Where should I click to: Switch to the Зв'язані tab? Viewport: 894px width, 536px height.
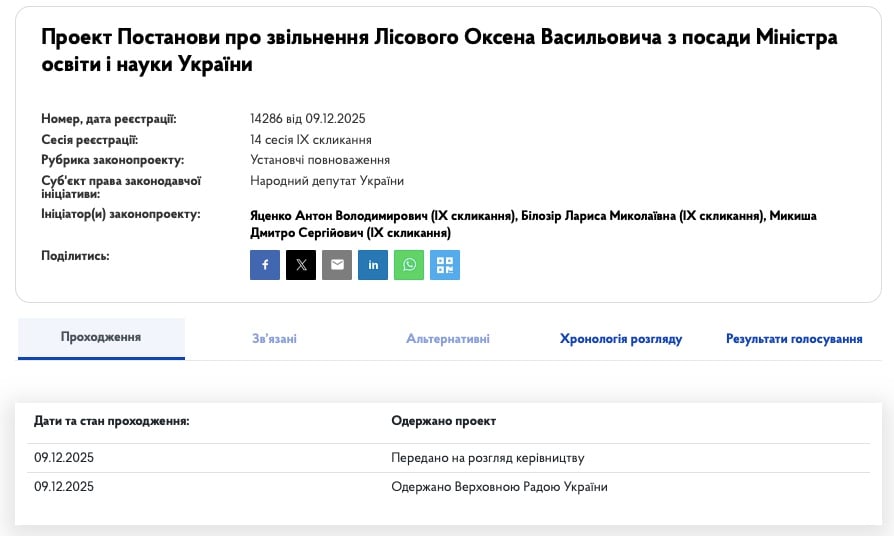click(x=274, y=339)
